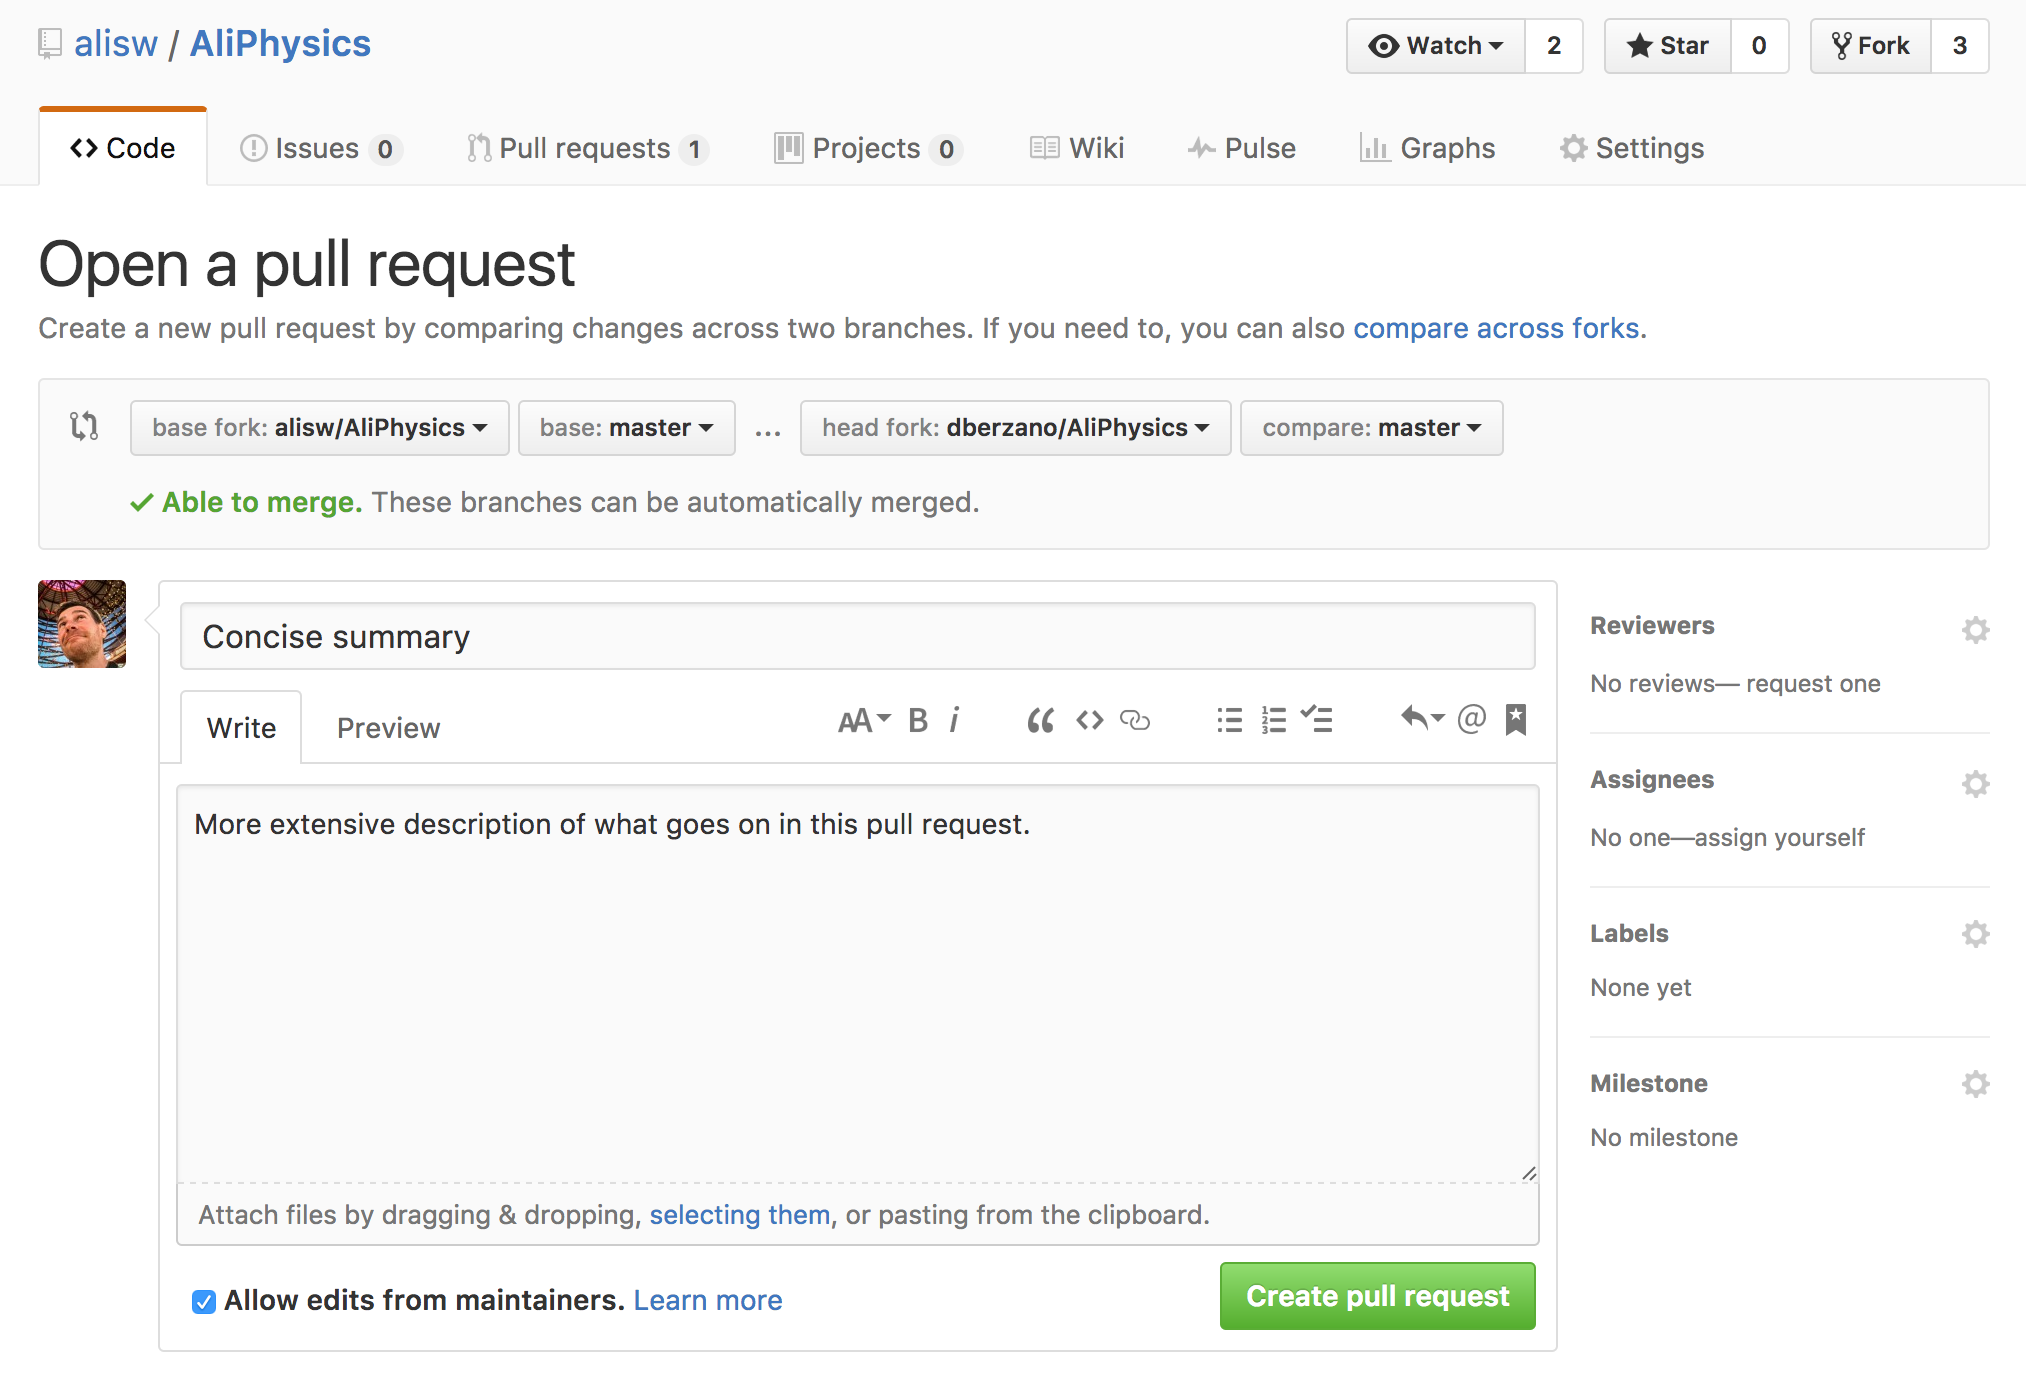
Task: Expand compare master branch dropdown
Action: 1371,426
